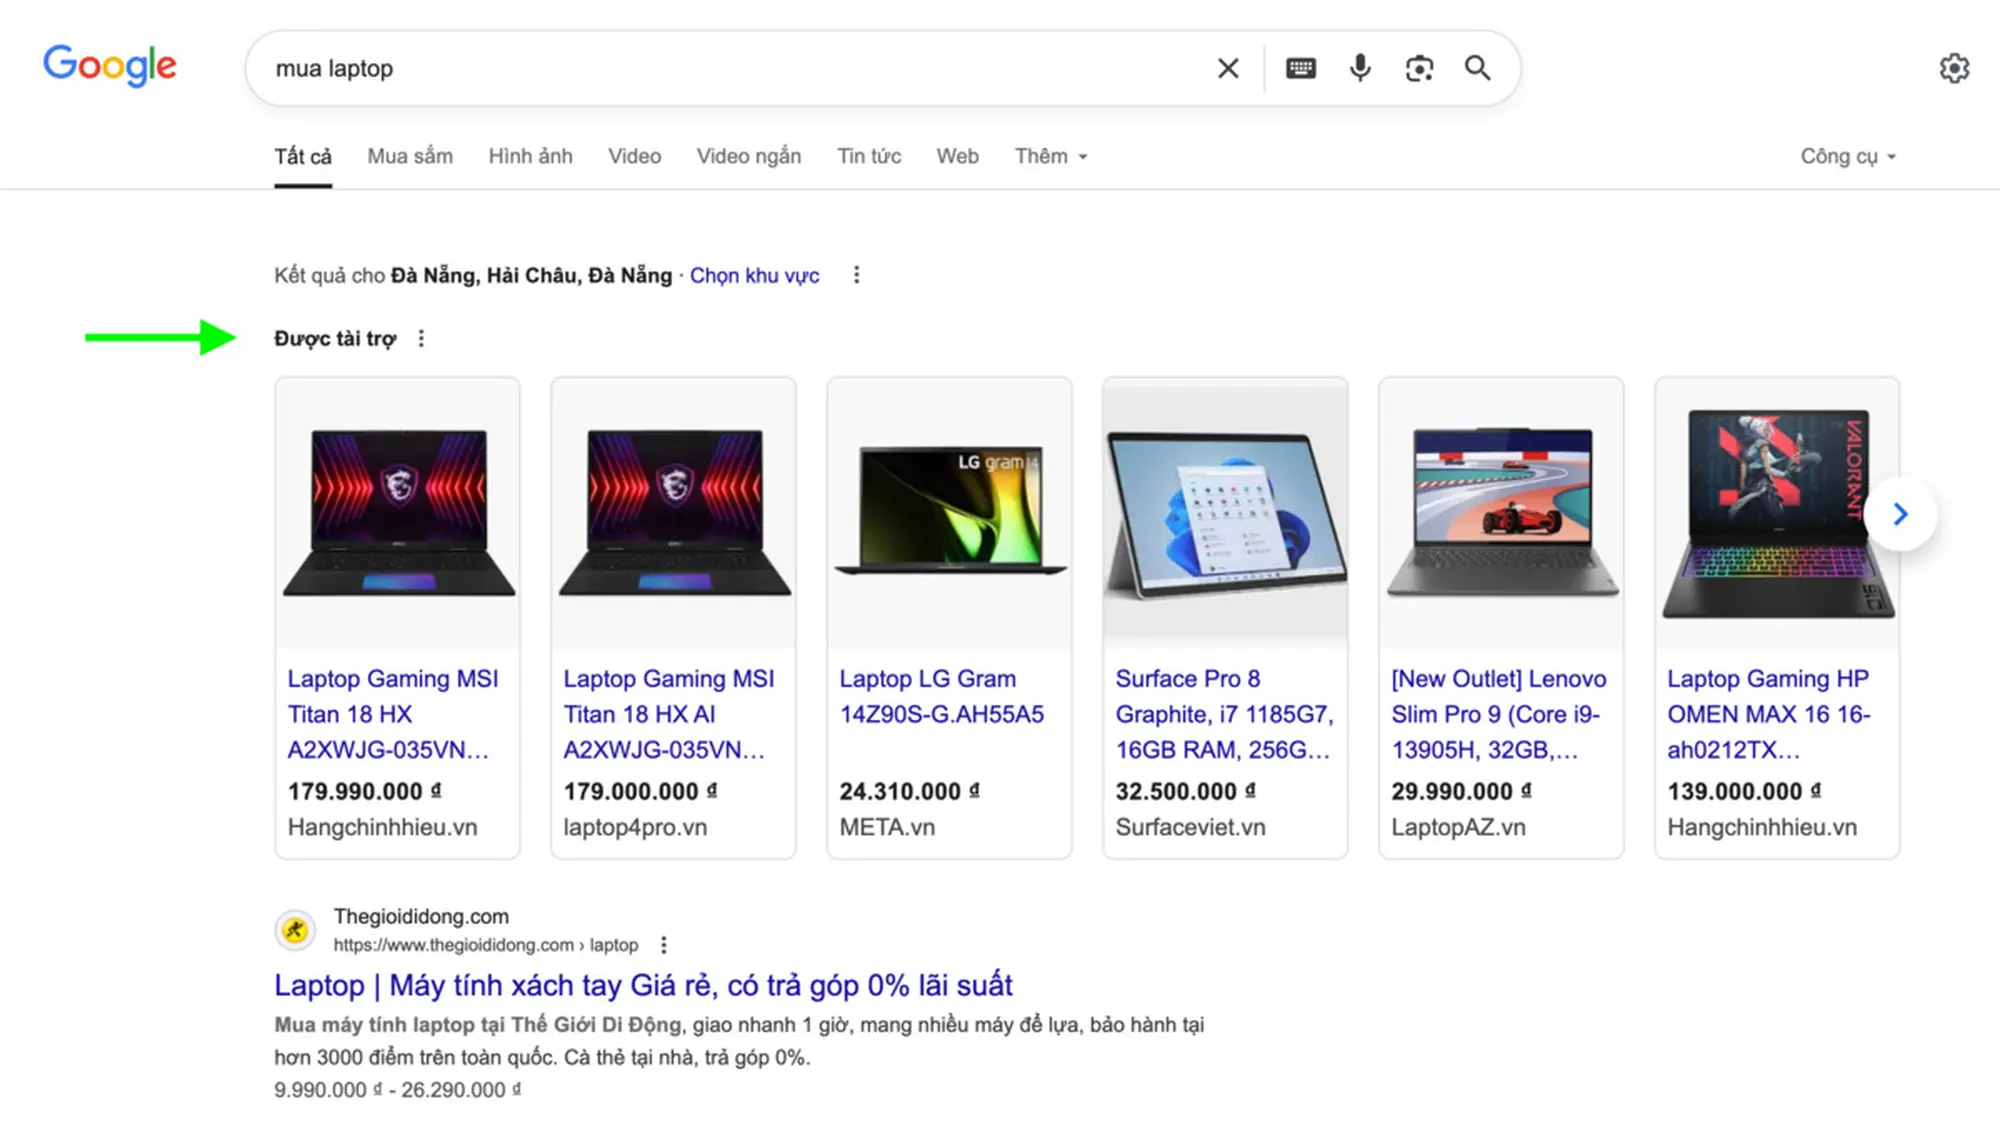2000x1132 pixels.
Task: Click the magnifying glass search button
Action: [1478, 68]
